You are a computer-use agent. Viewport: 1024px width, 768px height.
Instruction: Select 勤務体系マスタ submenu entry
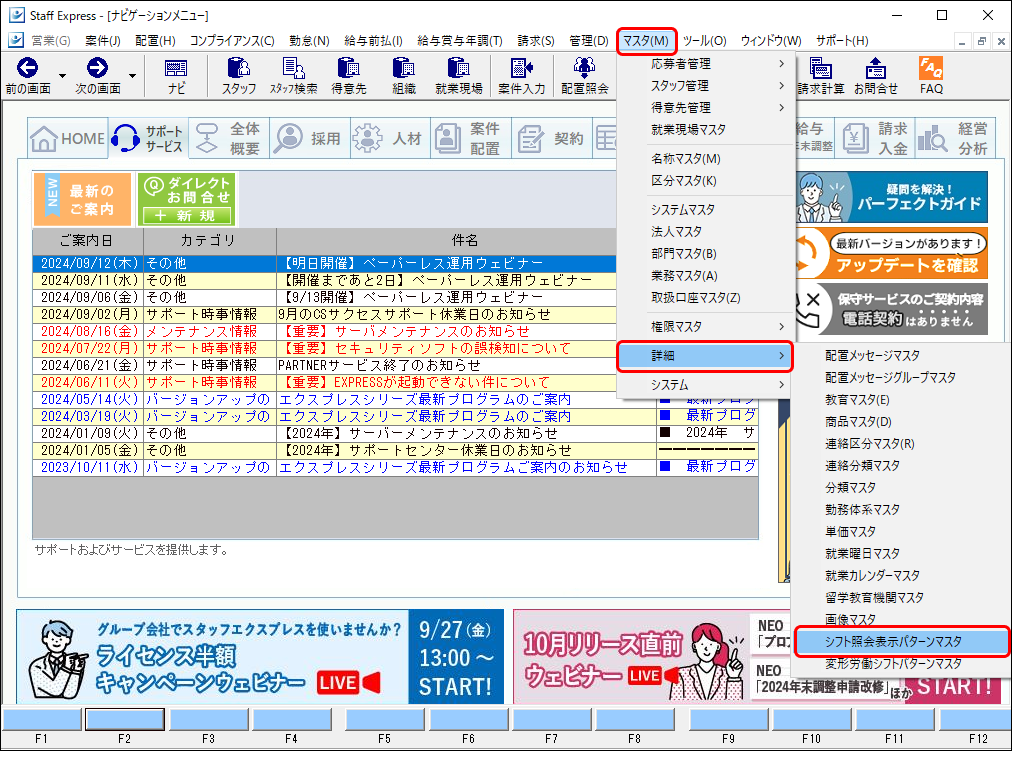point(901,509)
